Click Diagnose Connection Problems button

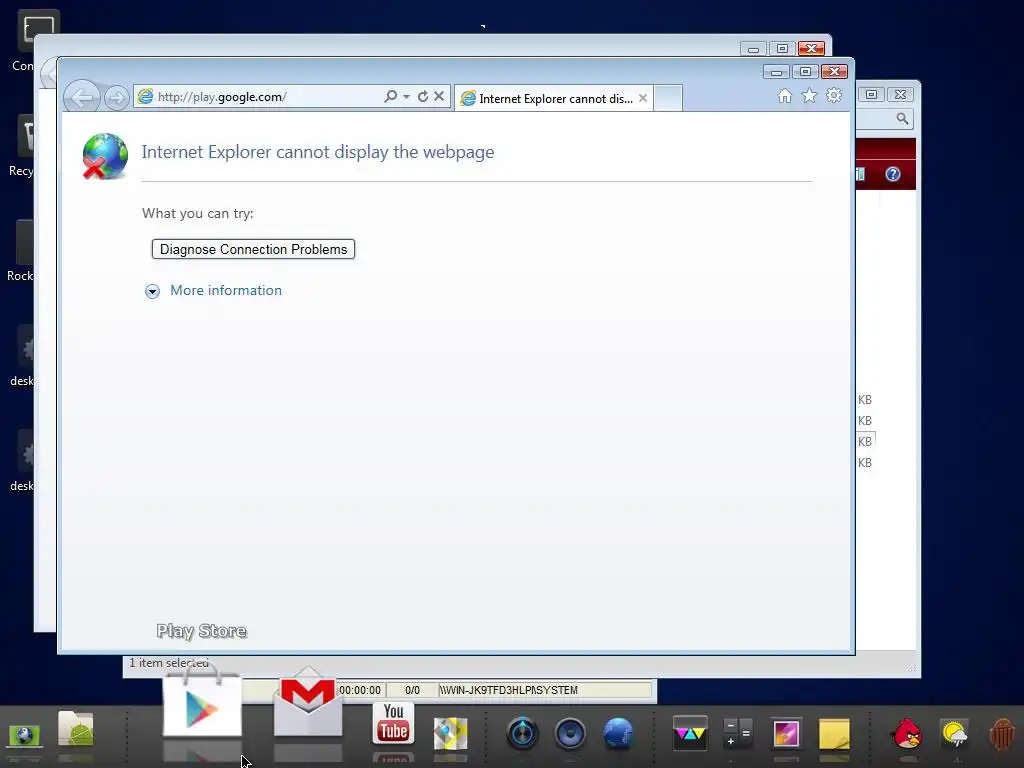click(x=253, y=249)
